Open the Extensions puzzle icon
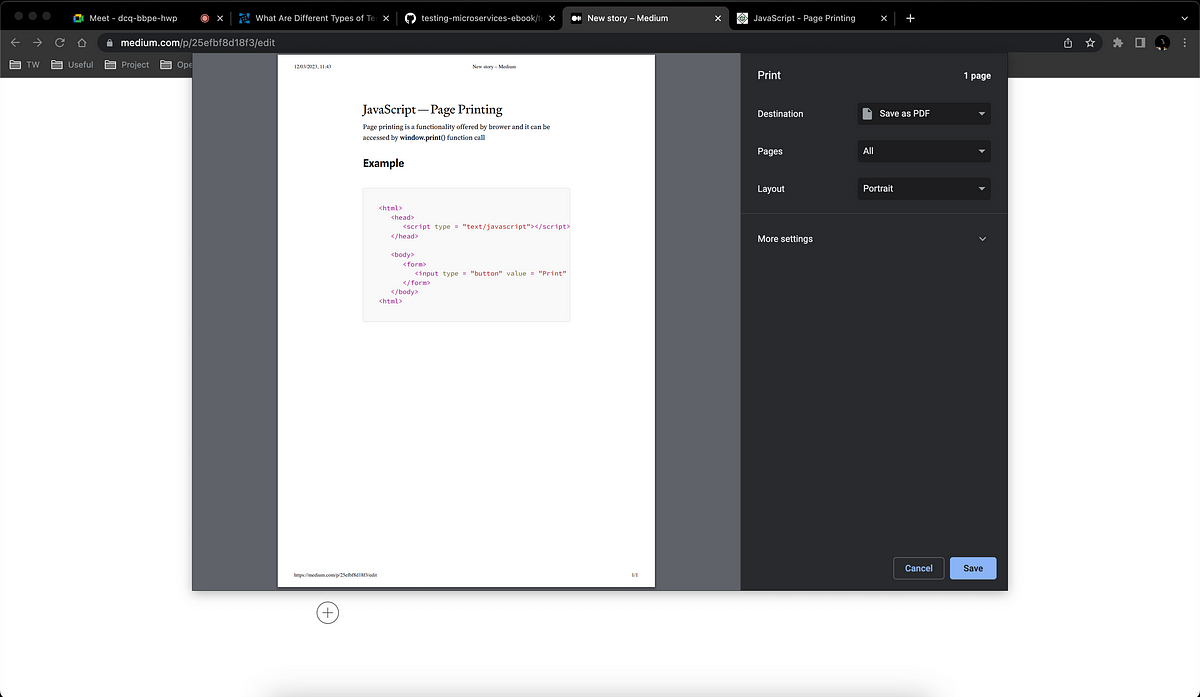Image resolution: width=1200 pixels, height=697 pixels. point(1118,43)
